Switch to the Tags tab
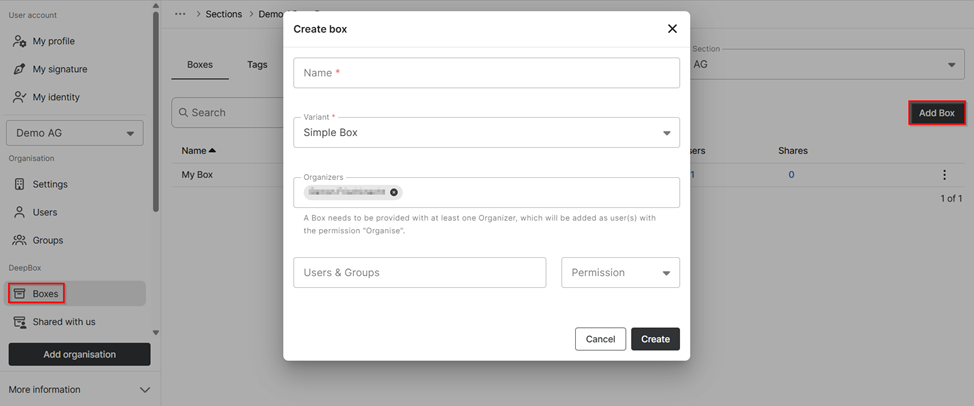Image resolution: width=974 pixels, height=406 pixels. 257,64
